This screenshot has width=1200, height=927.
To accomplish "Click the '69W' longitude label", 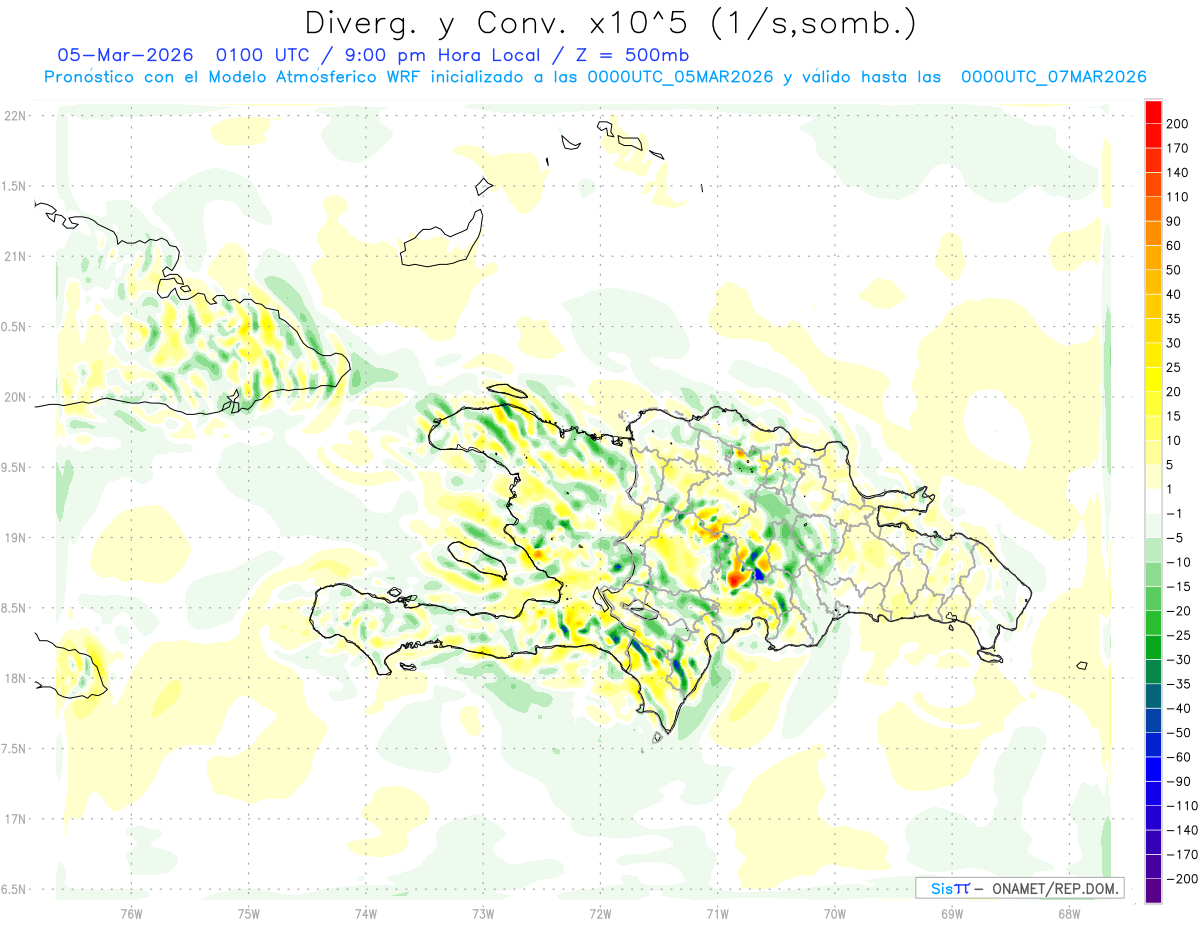I will pos(951,913).
